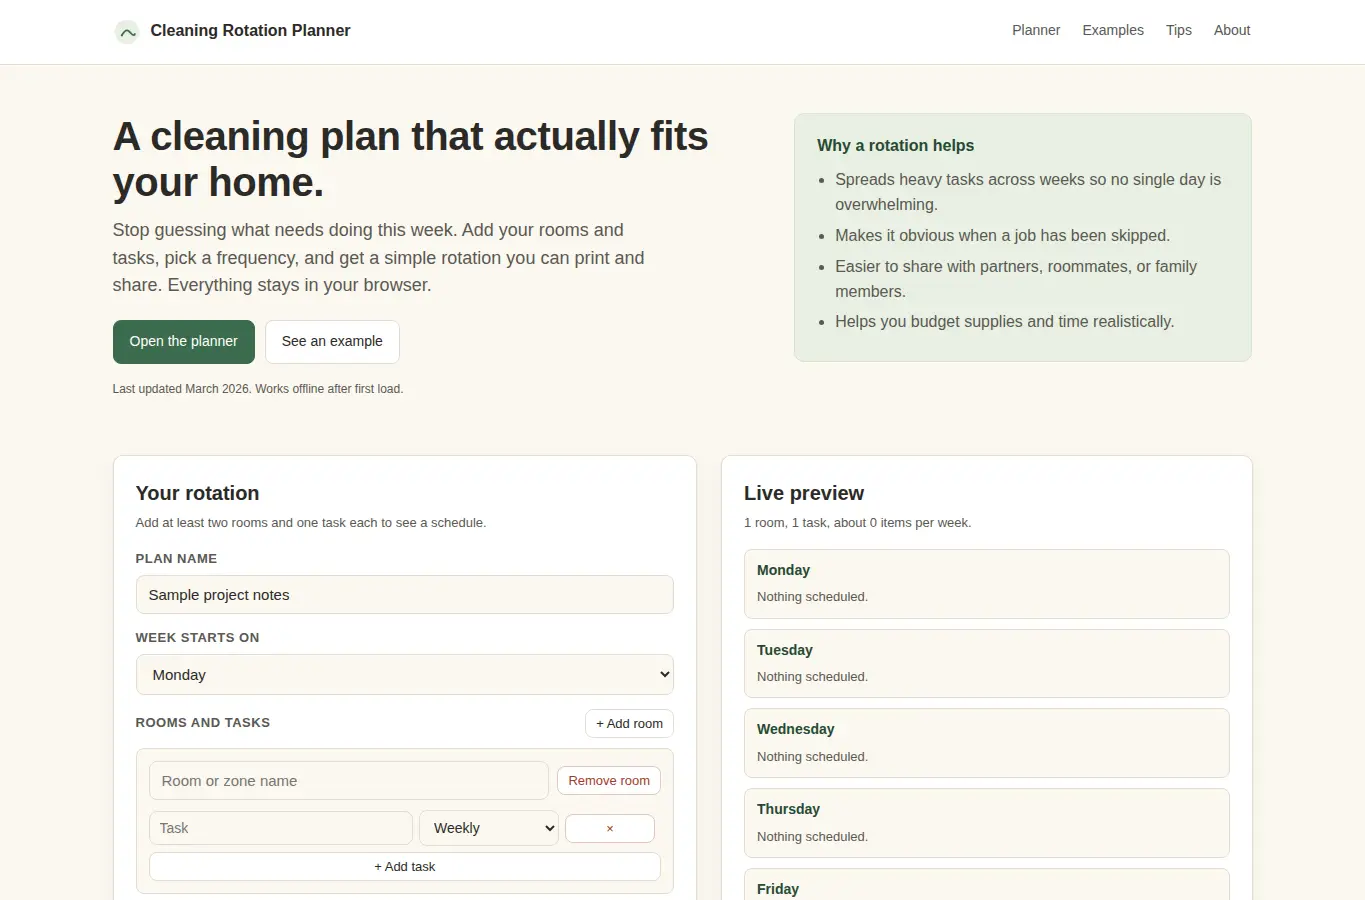Select the Thursday card in Live preview
Image resolution: width=1365 pixels, height=900 pixels.
[987, 823]
